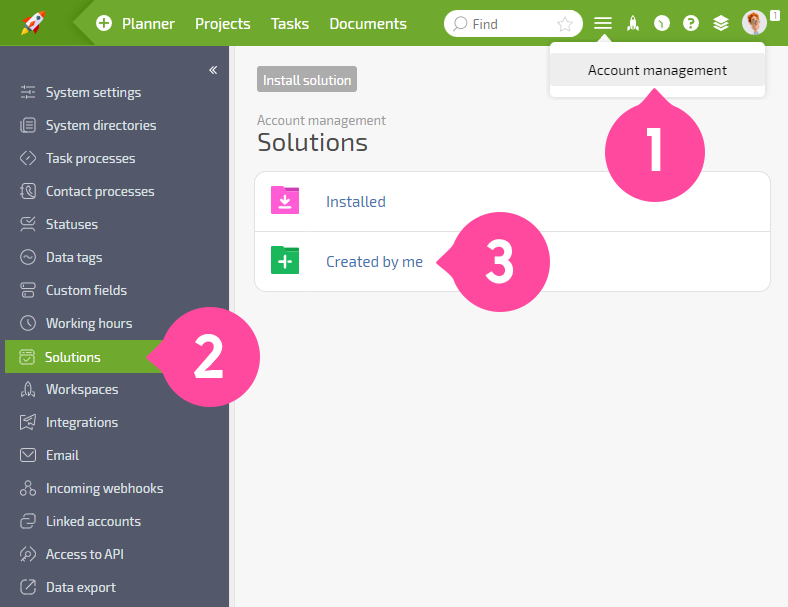Click the pink Installed folder icon
Screen dimensions: 788x607
click(285, 200)
